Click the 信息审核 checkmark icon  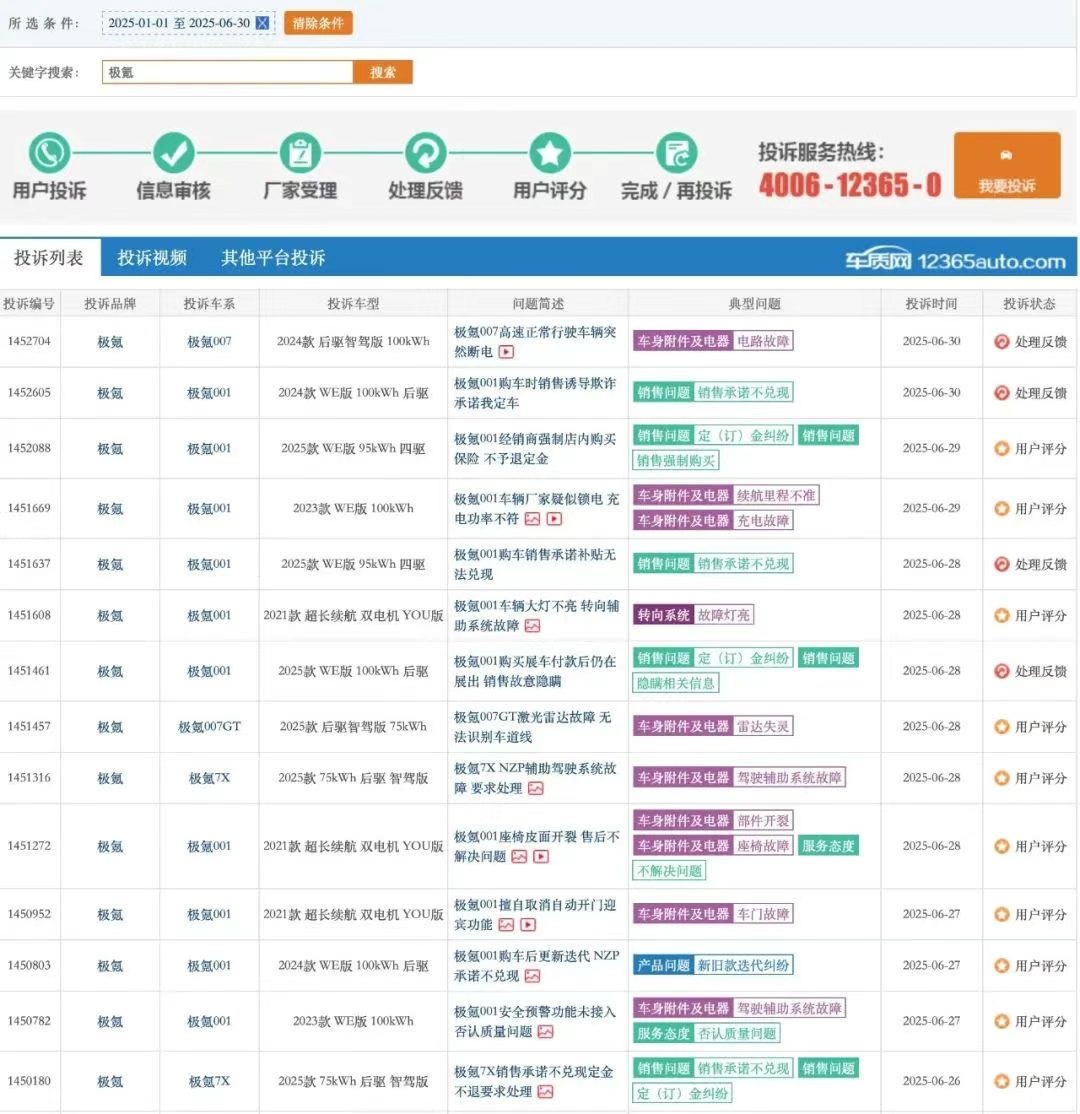(173, 152)
